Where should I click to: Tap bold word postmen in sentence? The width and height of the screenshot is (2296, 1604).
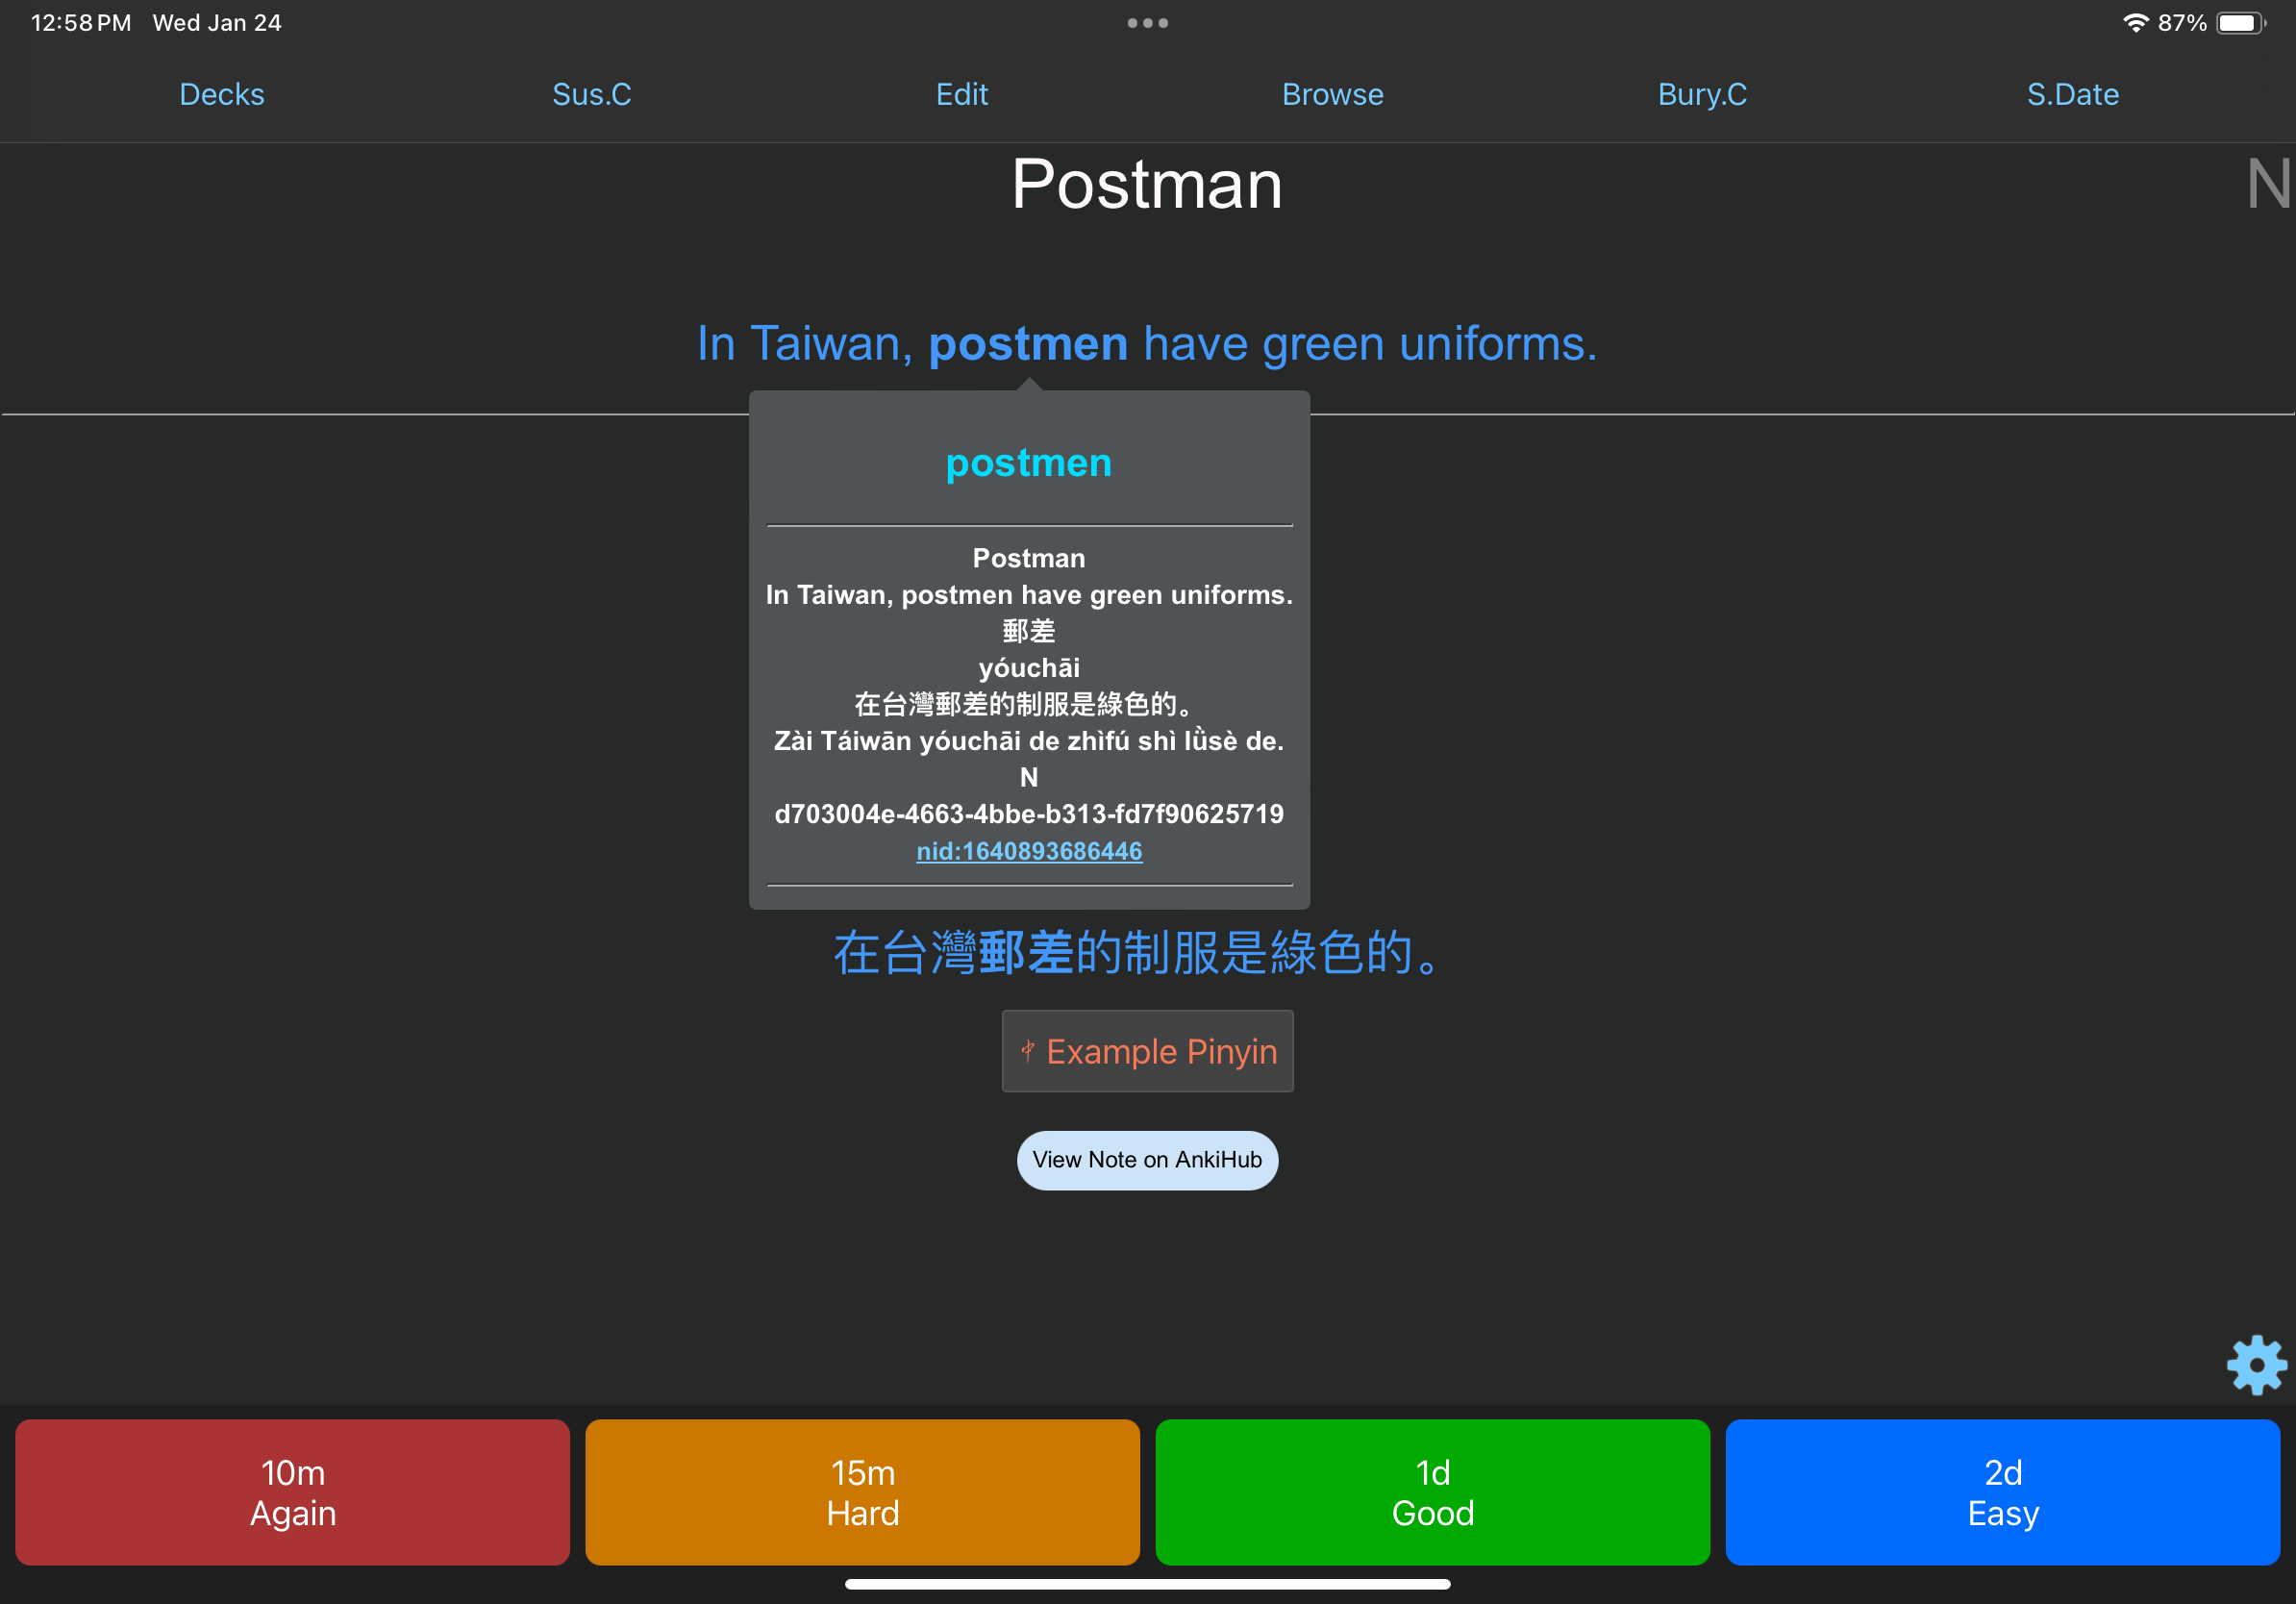click(1028, 344)
